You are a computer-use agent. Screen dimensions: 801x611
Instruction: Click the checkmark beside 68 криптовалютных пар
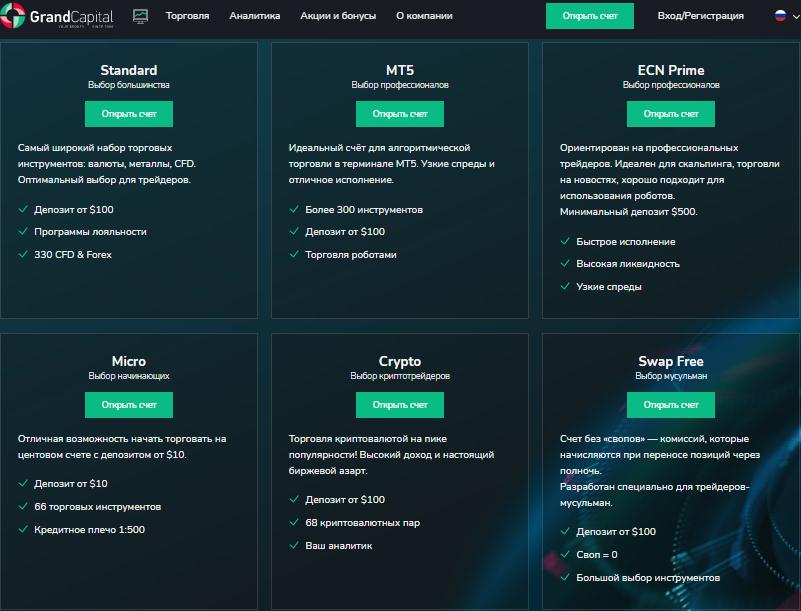pyautogui.click(x=294, y=523)
